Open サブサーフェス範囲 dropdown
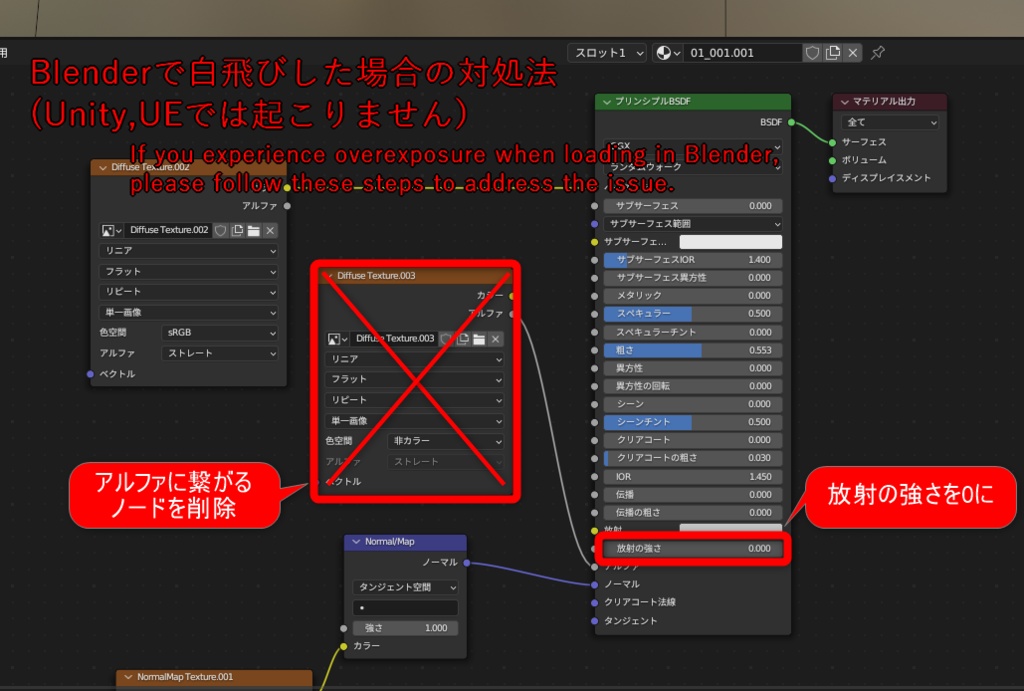The image size is (1024, 691). [693, 224]
